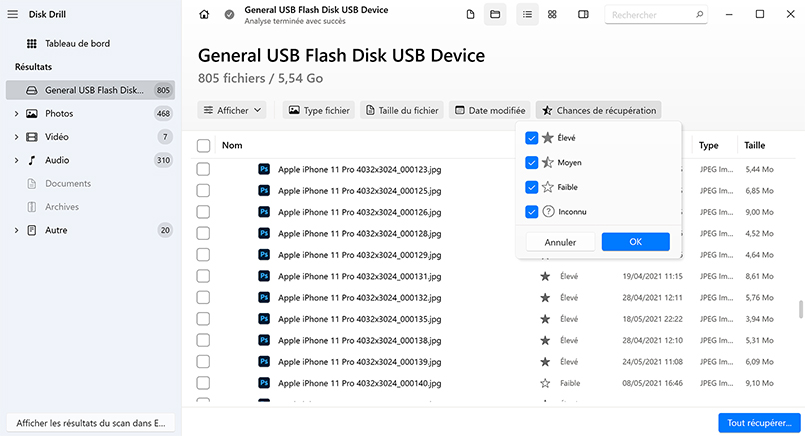
Task: Click the Tout récupérer button
Action: 757,422
